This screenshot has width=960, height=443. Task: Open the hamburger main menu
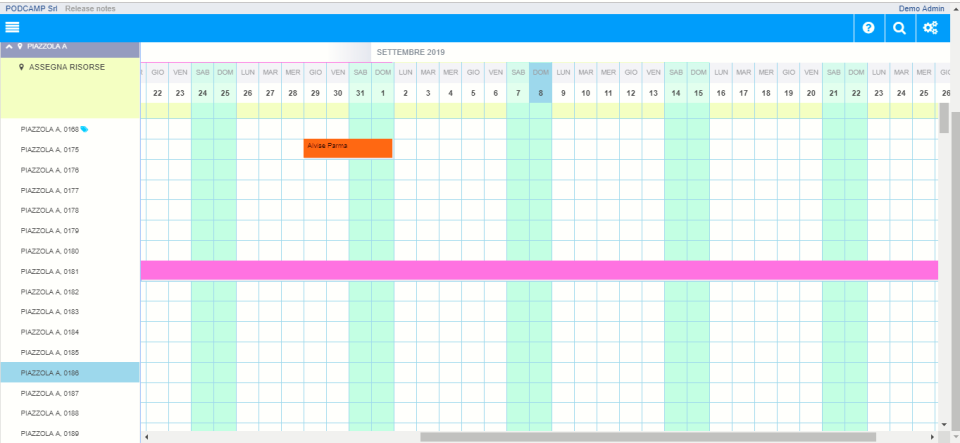[x=12, y=28]
